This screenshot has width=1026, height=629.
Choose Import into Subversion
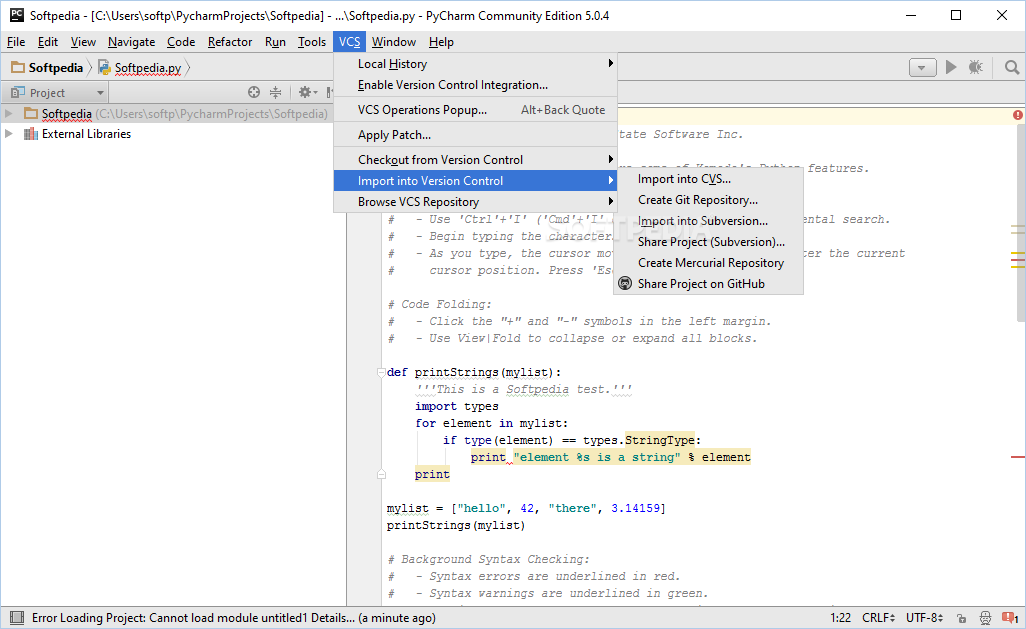point(708,221)
